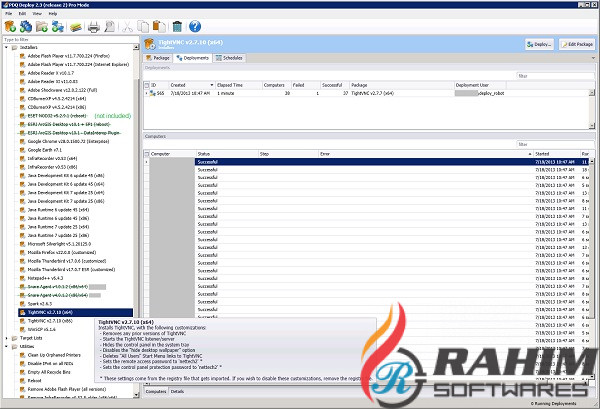Click the Paste clipboard toolbar icon

(x=159, y=26)
